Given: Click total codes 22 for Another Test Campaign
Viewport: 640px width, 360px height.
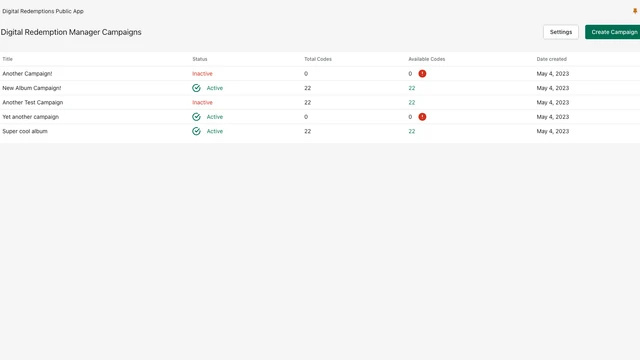Looking at the screenshot, I should click(x=307, y=102).
